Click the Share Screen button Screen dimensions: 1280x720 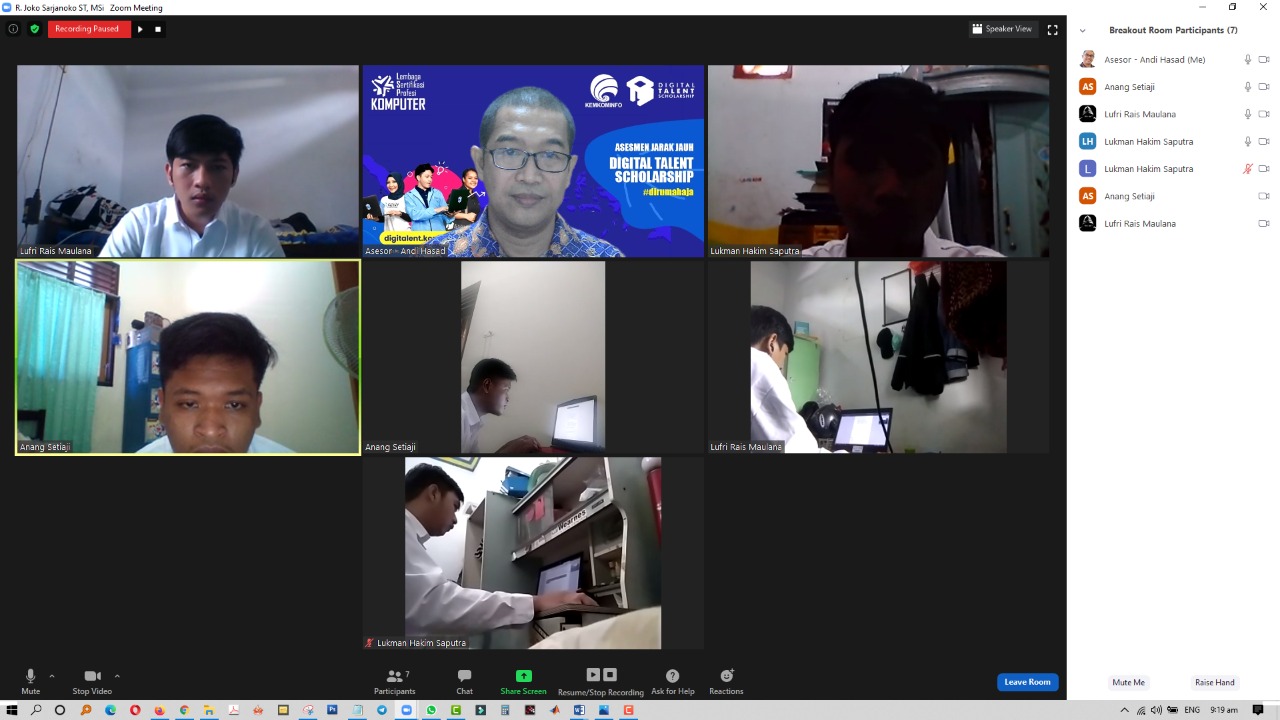[x=523, y=681]
